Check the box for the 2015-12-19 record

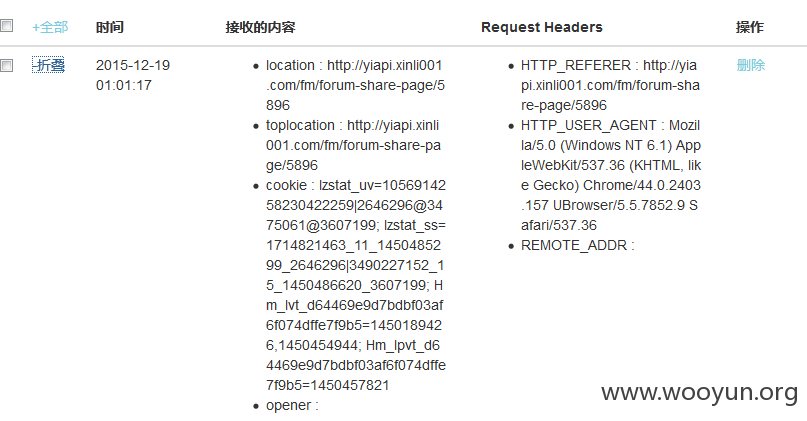point(6,65)
